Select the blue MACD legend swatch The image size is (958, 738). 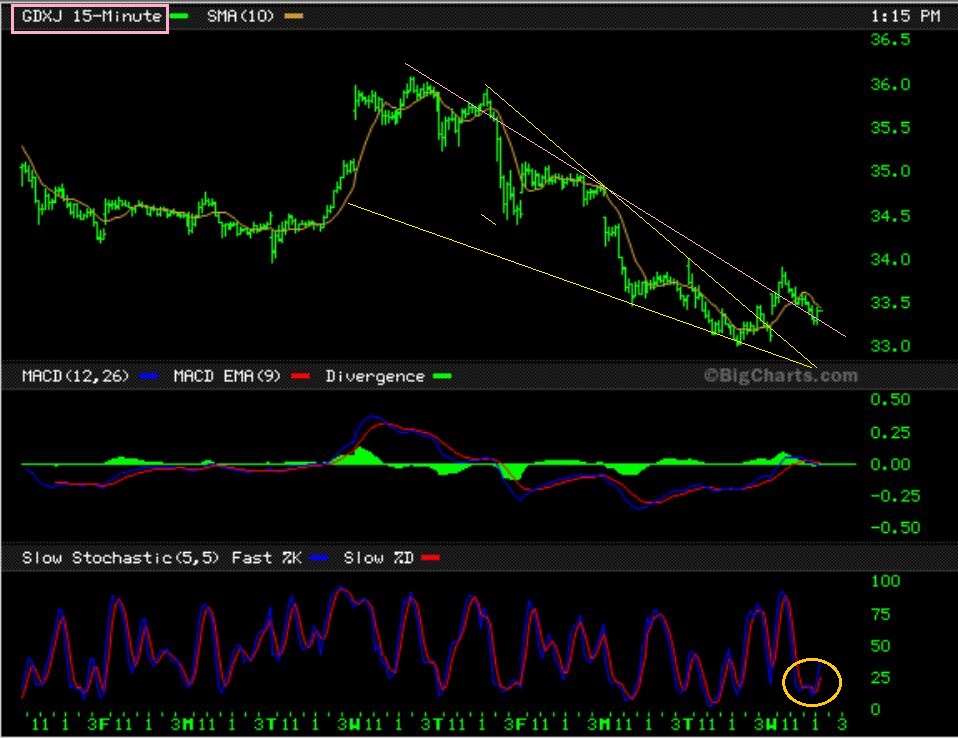pos(149,377)
